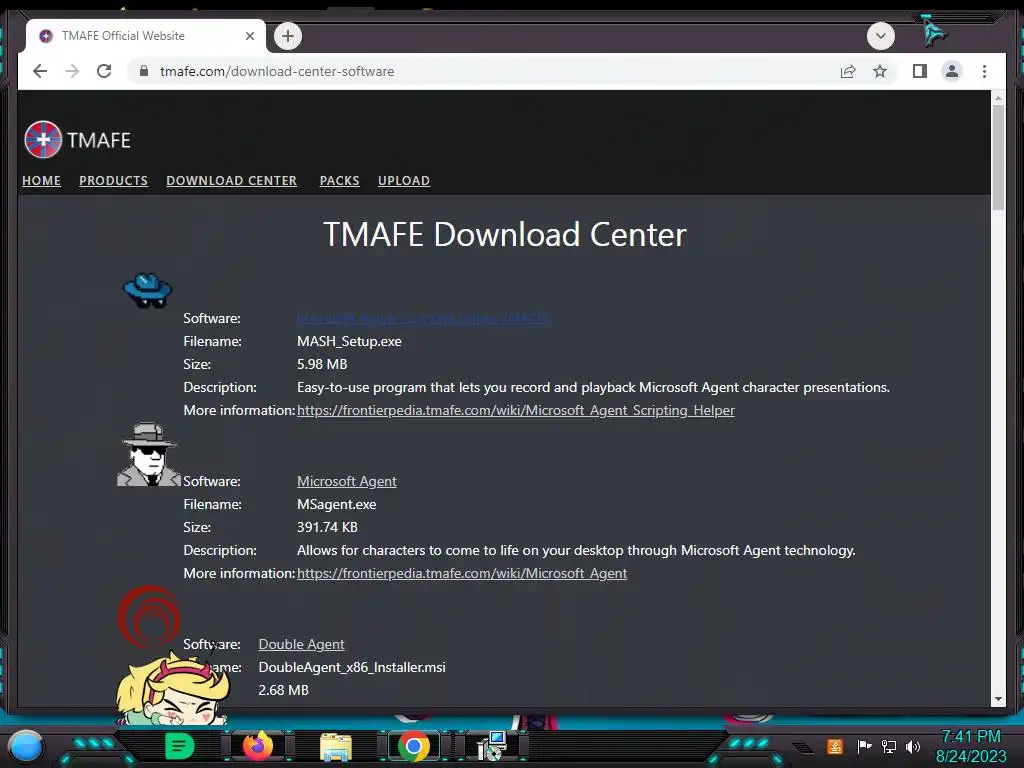Expand the tab search dropdown
This screenshot has width=1024, height=768.
pyautogui.click(x=880, y=36)
